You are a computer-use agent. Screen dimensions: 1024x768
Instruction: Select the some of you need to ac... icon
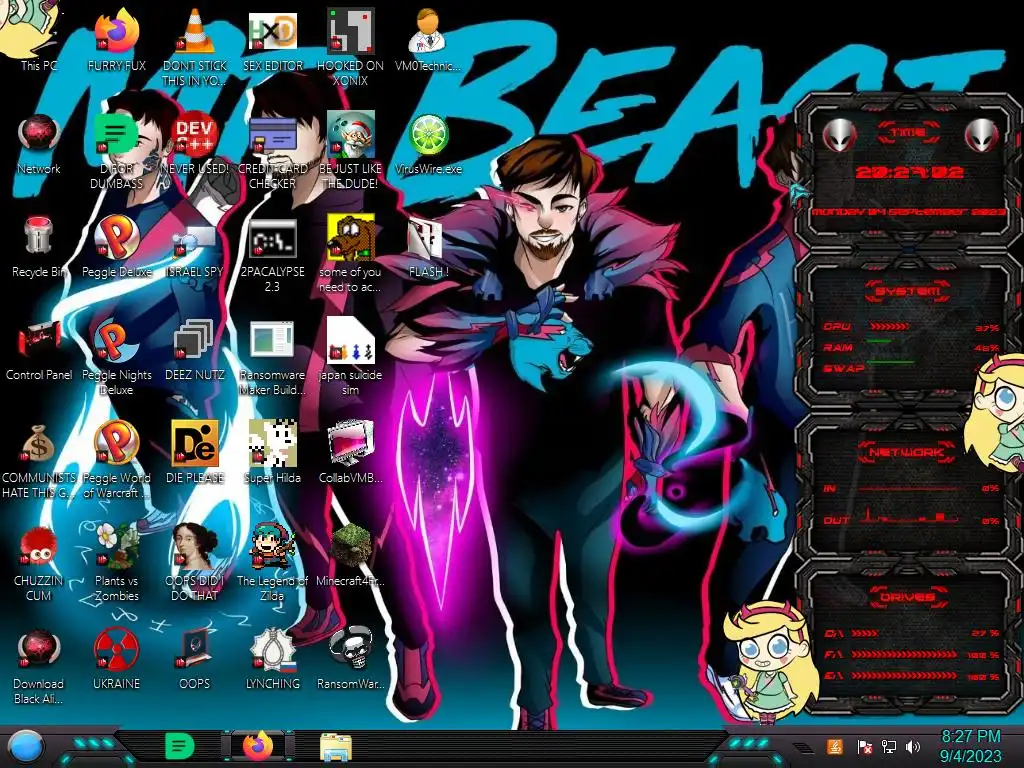350,253
